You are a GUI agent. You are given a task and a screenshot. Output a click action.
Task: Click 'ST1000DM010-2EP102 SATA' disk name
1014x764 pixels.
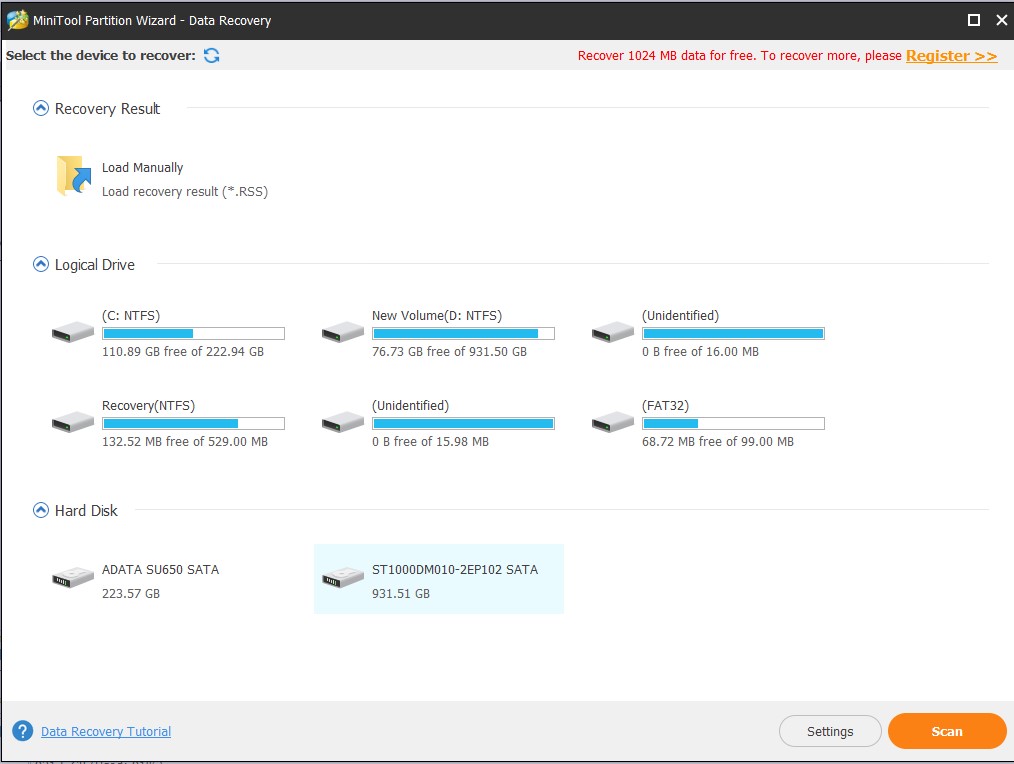(455, 569)
